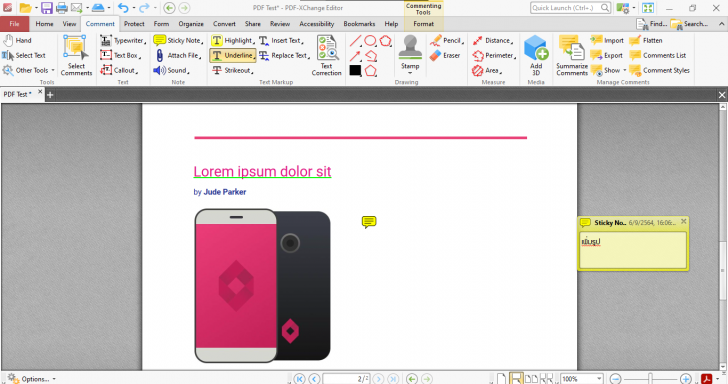Click the sticky note icon on page
This screenshot has height=384, width=728.
pyautogui.click(x=369, y=222)
